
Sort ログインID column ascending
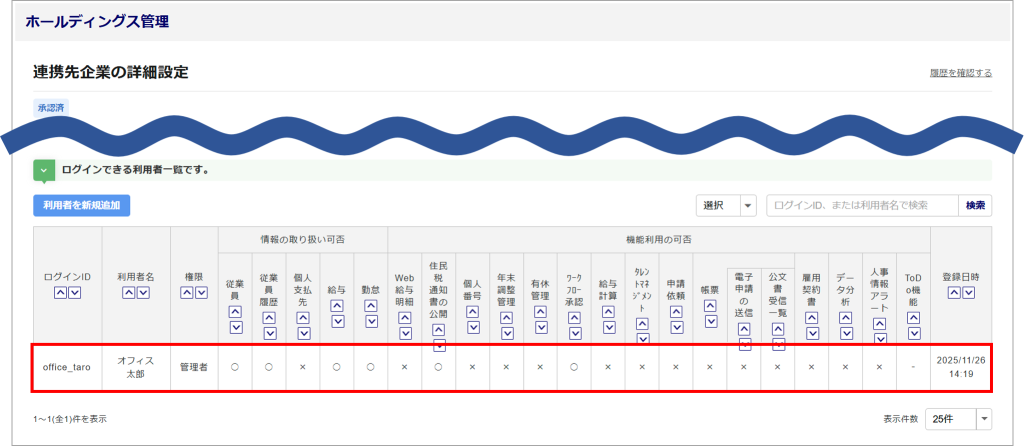(60, 293)
